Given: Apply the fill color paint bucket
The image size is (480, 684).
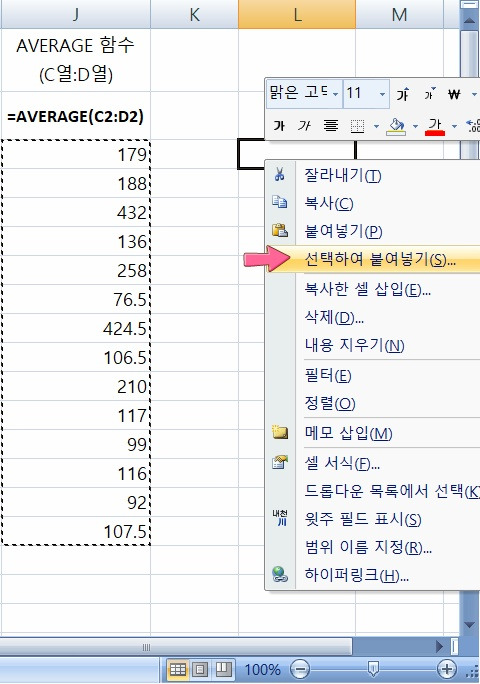Looking at the screenshot, I should pyautogui.click(x=396, y=126).
